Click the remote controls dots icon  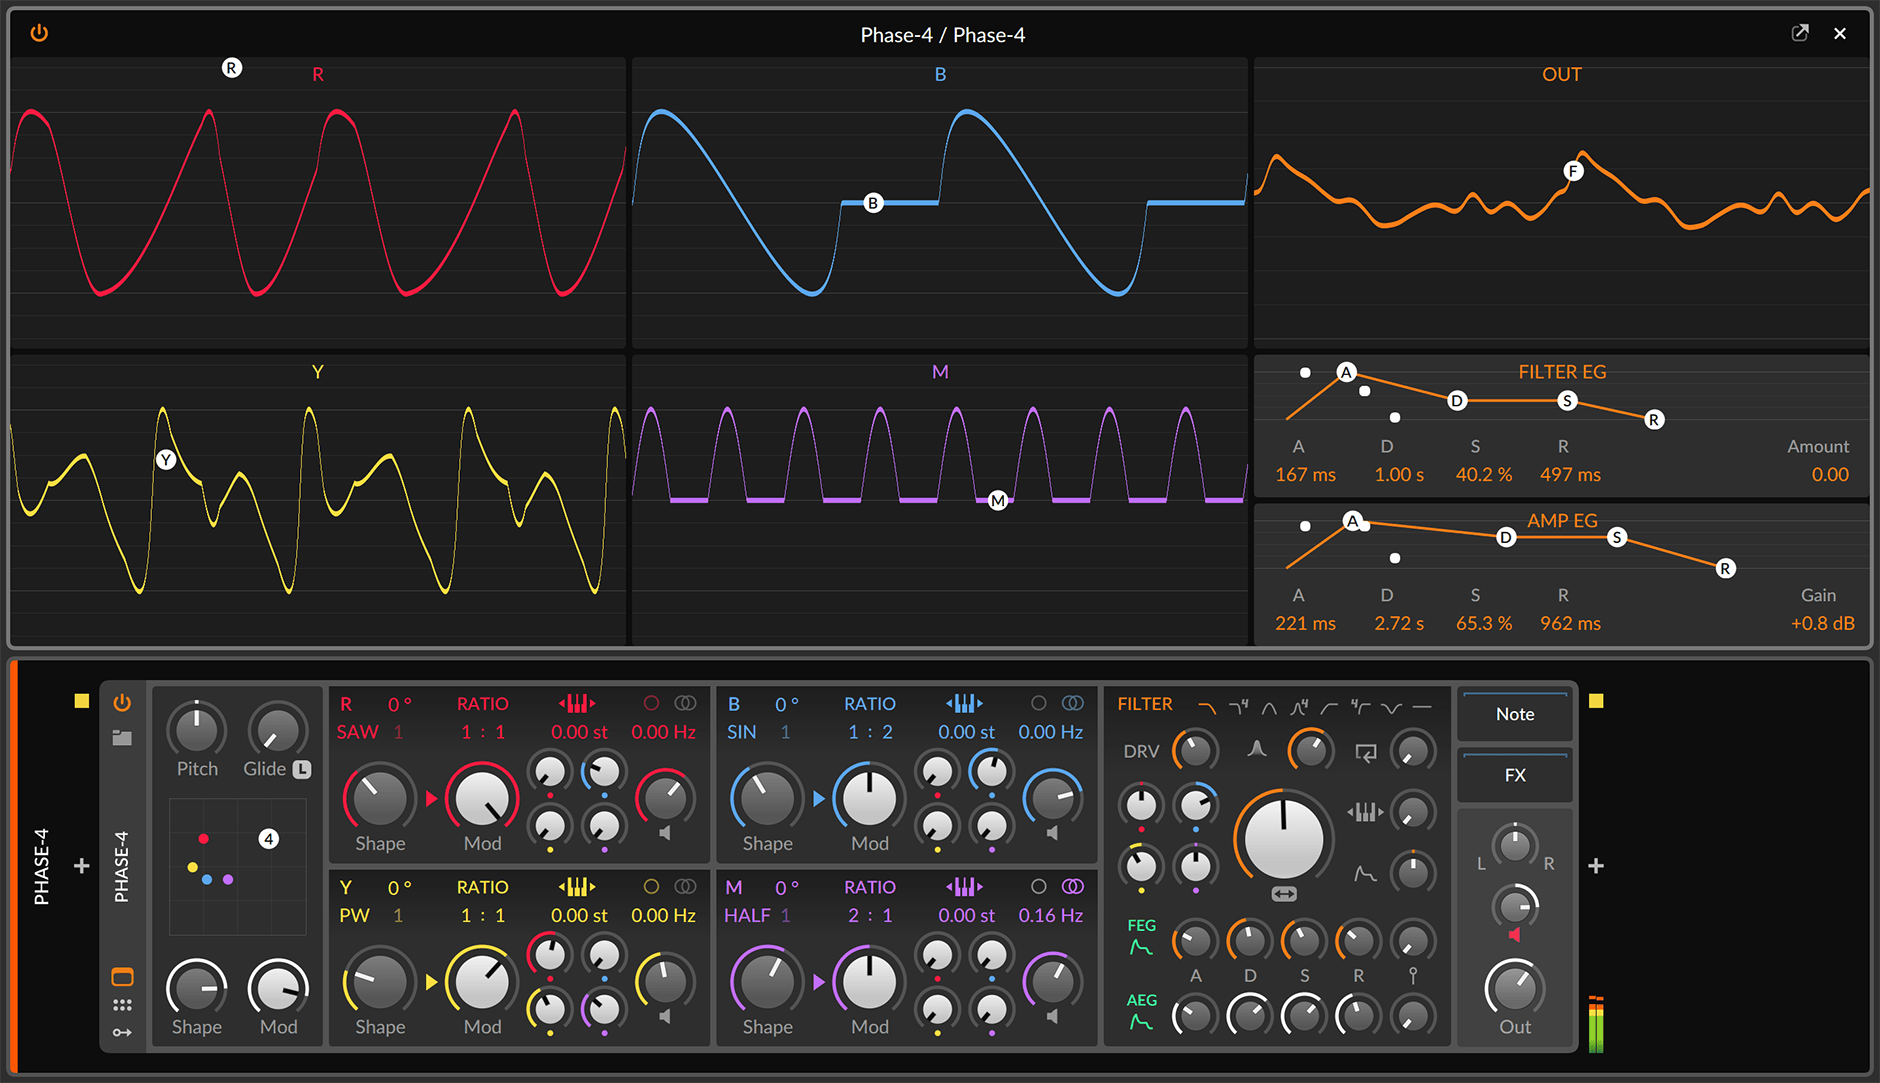[122, 1005]
